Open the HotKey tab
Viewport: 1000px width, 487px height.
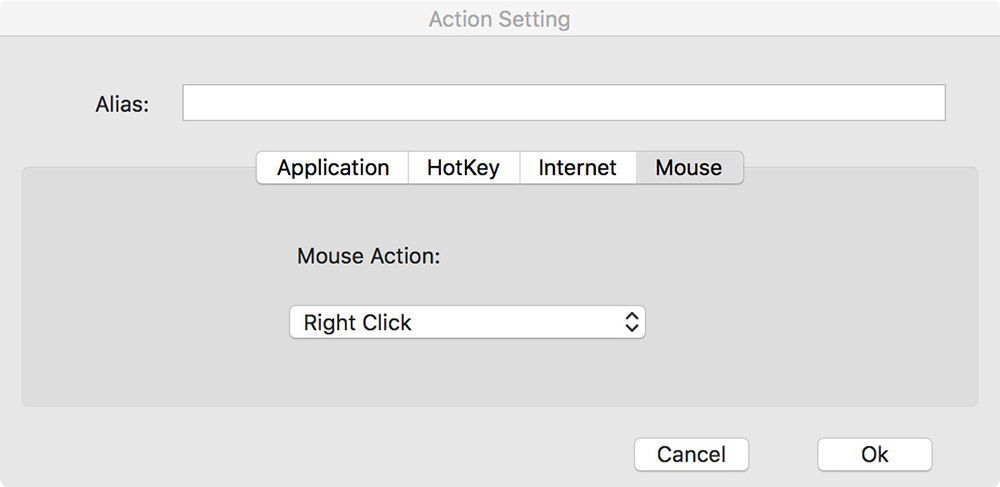[x=464, y=168]
